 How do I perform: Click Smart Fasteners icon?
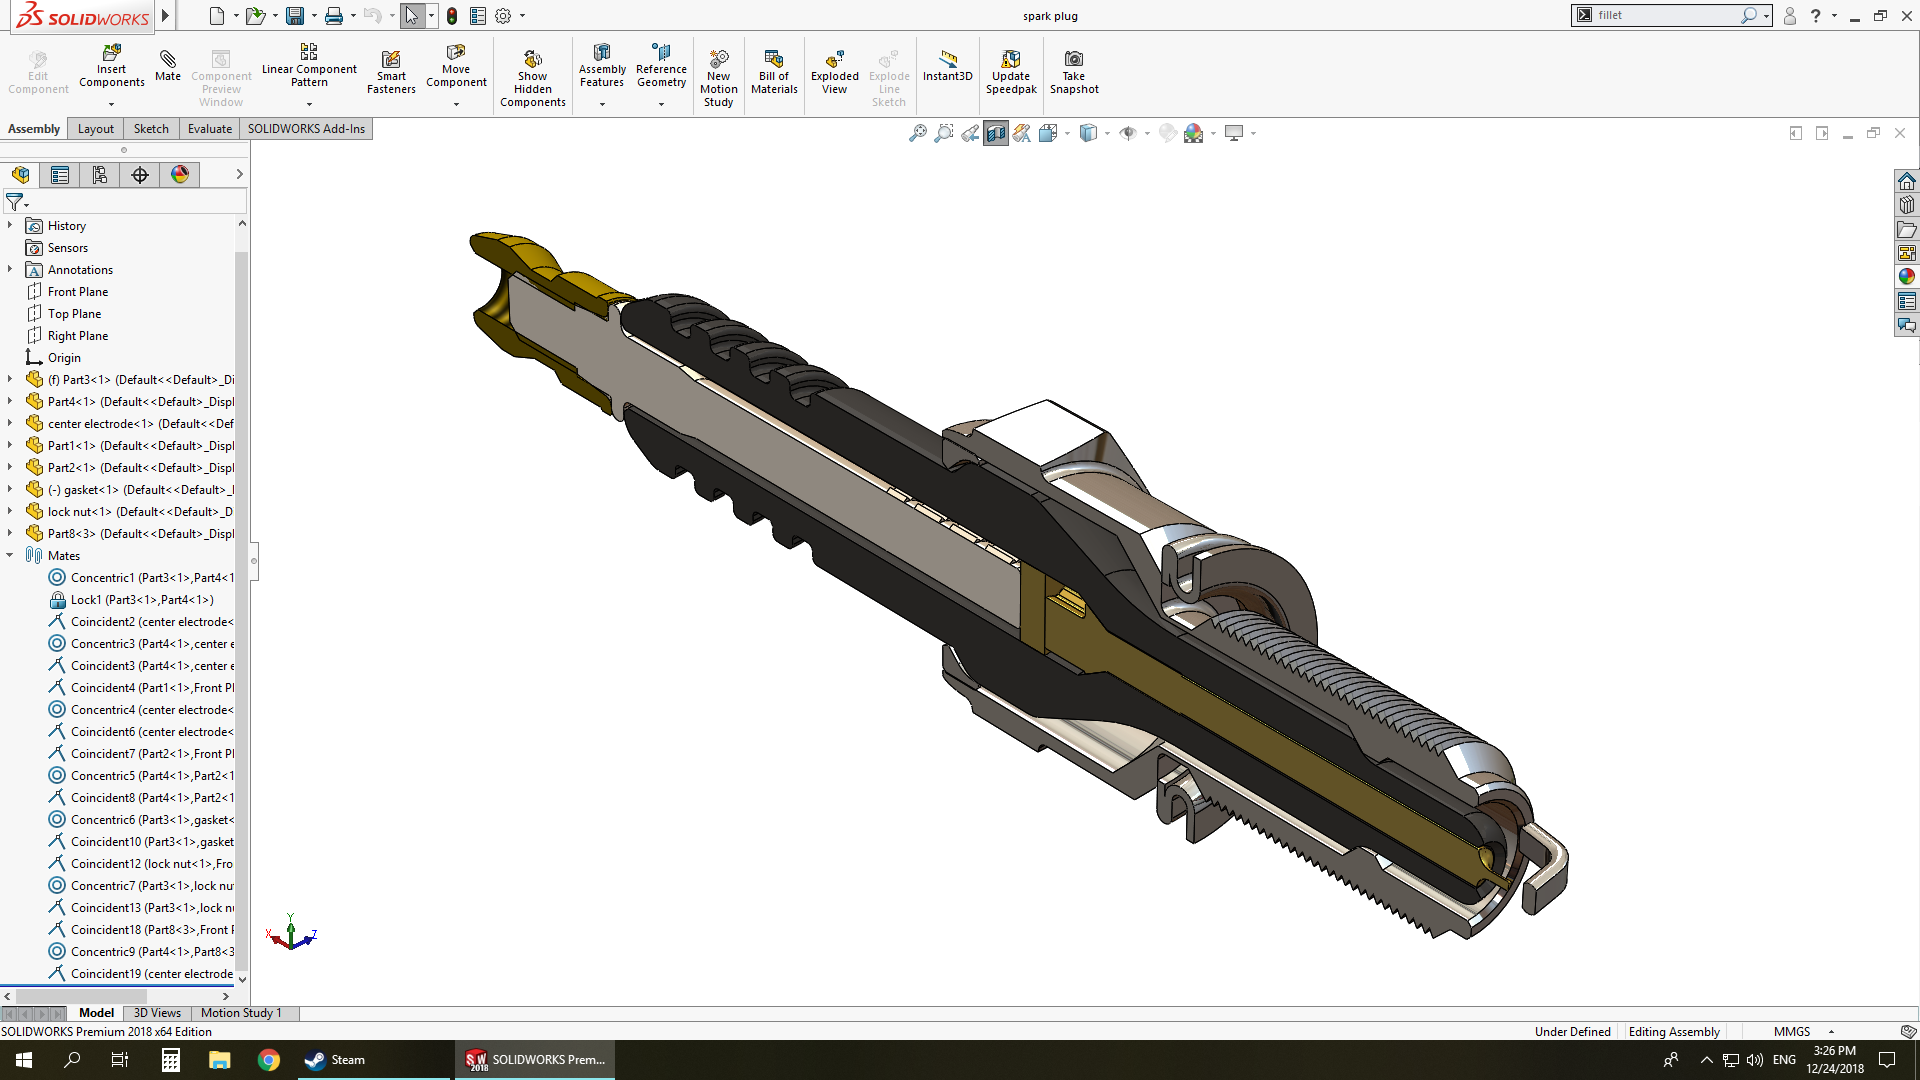pos(391,73)
